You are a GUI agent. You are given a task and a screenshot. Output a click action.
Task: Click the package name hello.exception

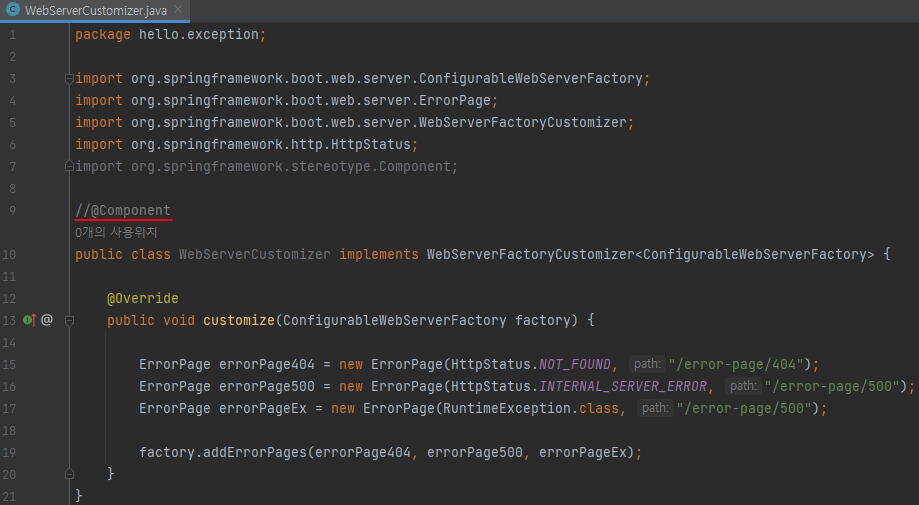199,35
